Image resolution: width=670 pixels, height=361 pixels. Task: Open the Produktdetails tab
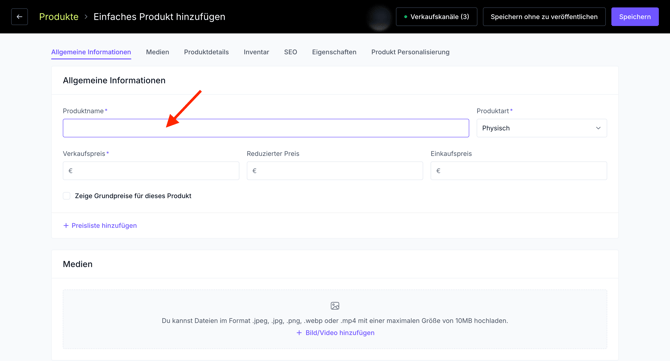(206, 52)
